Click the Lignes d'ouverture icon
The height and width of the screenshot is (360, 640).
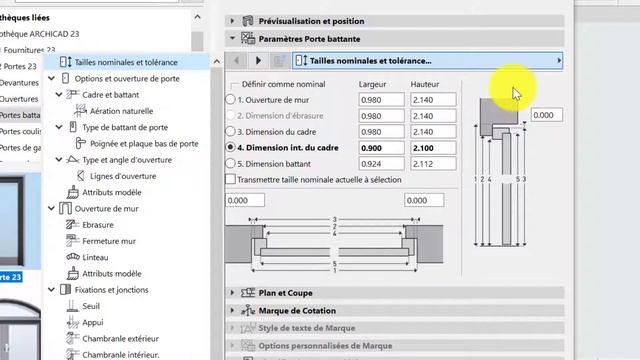[x=80, y=176]
